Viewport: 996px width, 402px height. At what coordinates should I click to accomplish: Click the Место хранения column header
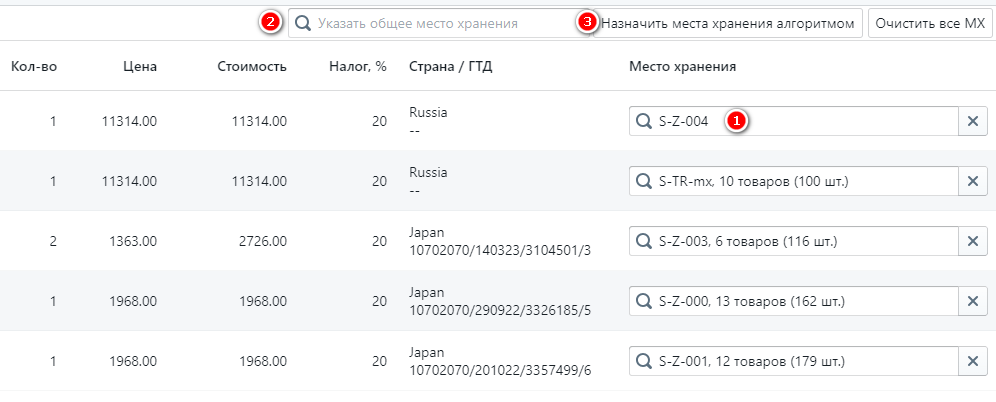682,67
